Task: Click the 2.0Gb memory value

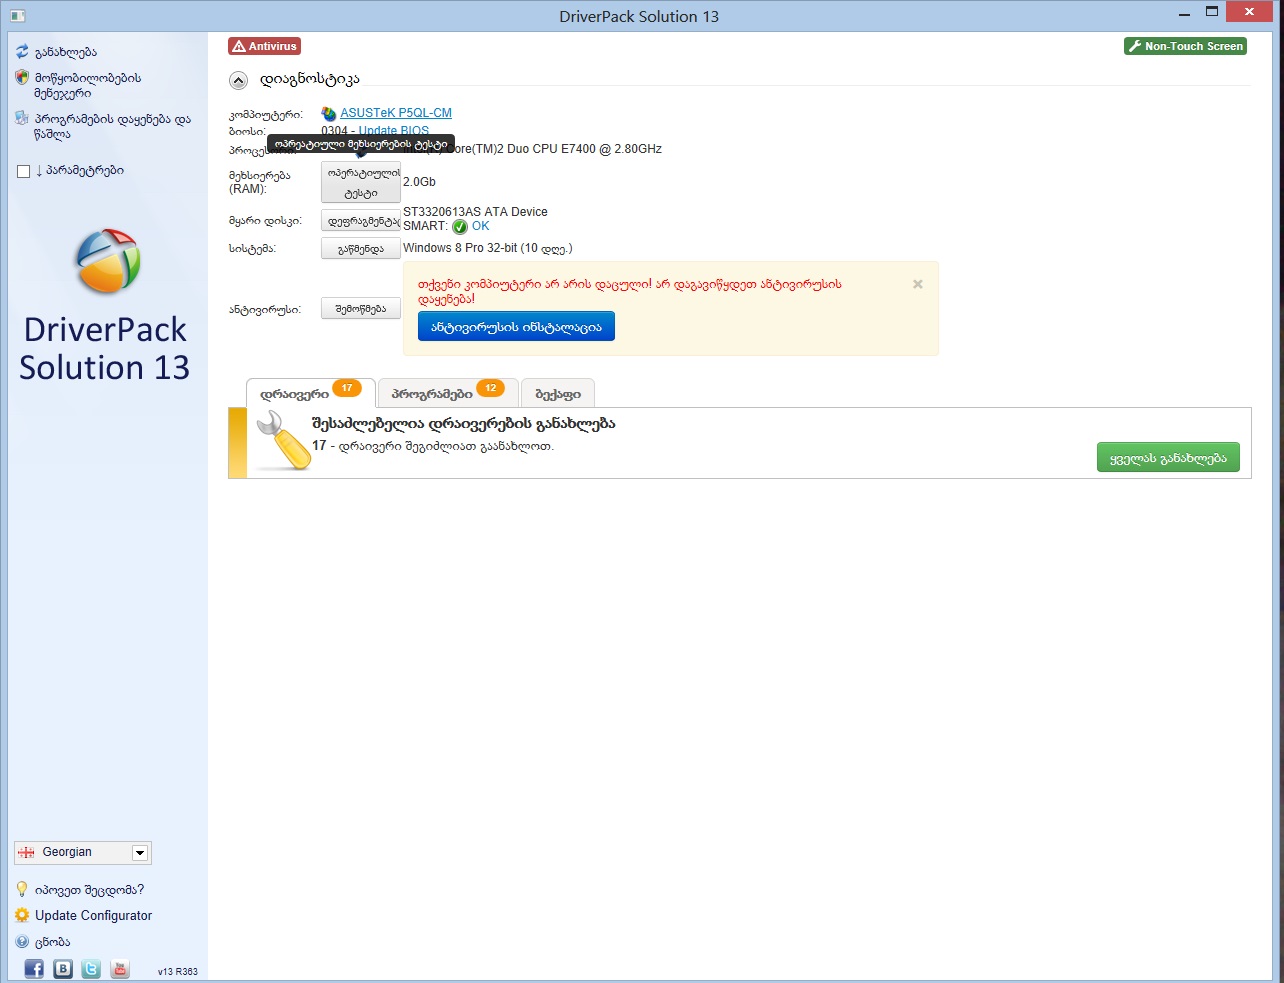Action: click(419, 182)
